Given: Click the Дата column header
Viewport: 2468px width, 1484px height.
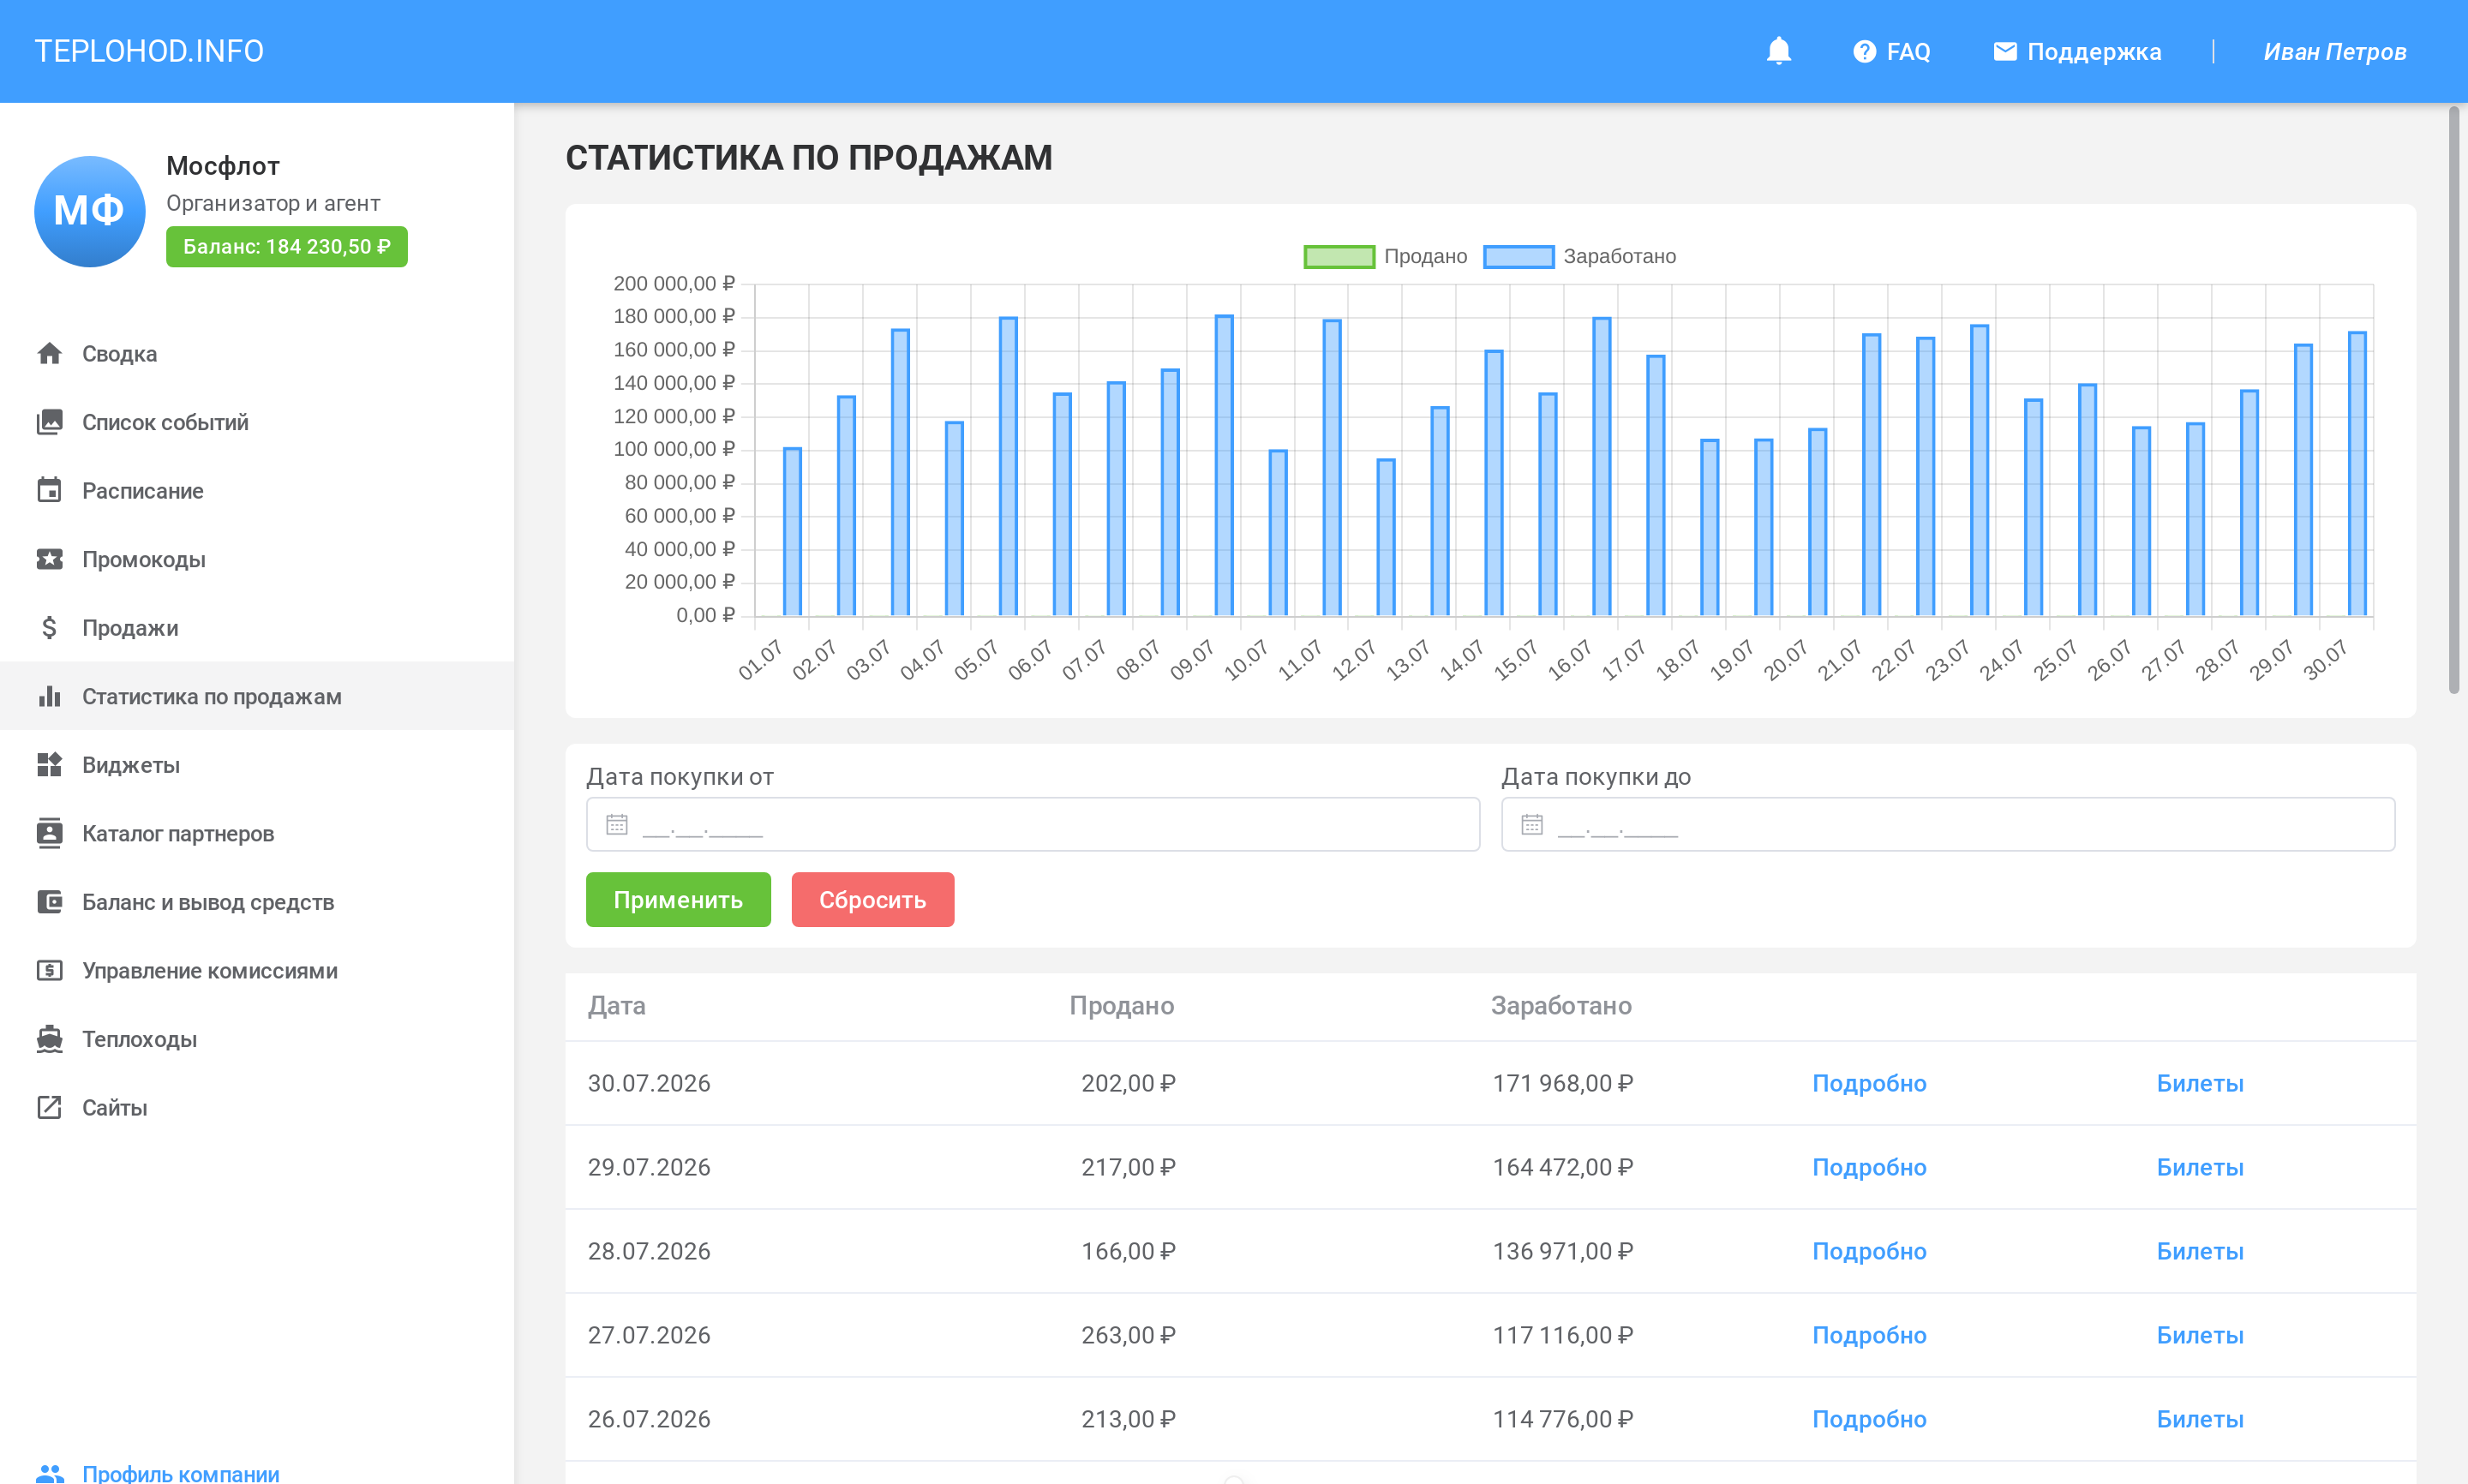Looking at the screenshot, I should (617, 1005).
